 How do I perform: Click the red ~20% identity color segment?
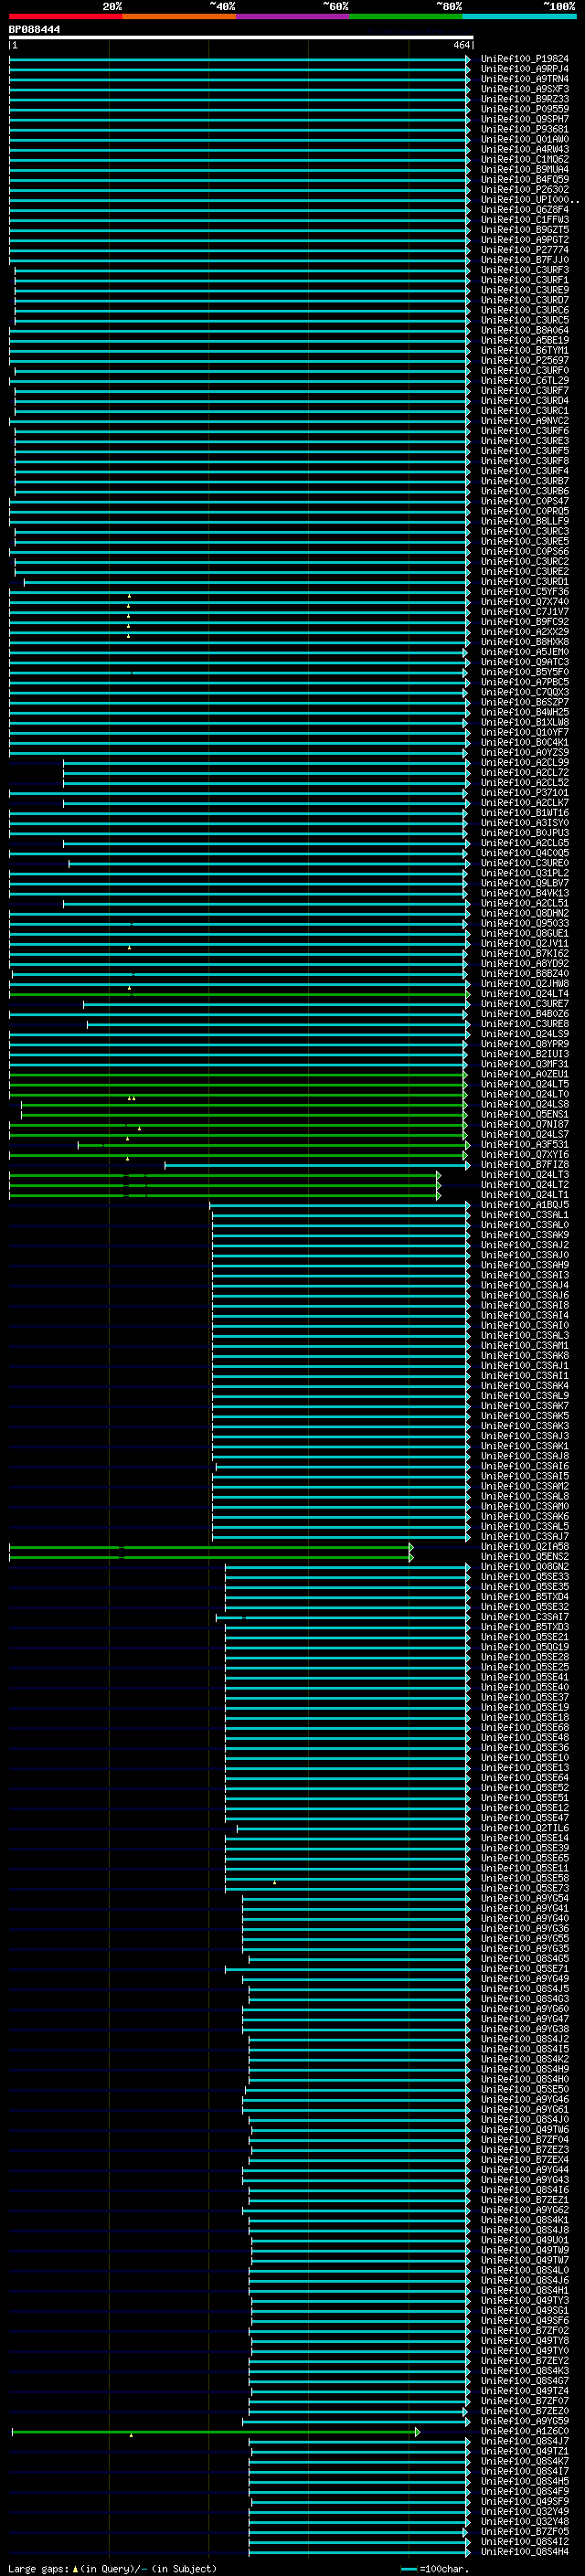[x=65, y=16]
